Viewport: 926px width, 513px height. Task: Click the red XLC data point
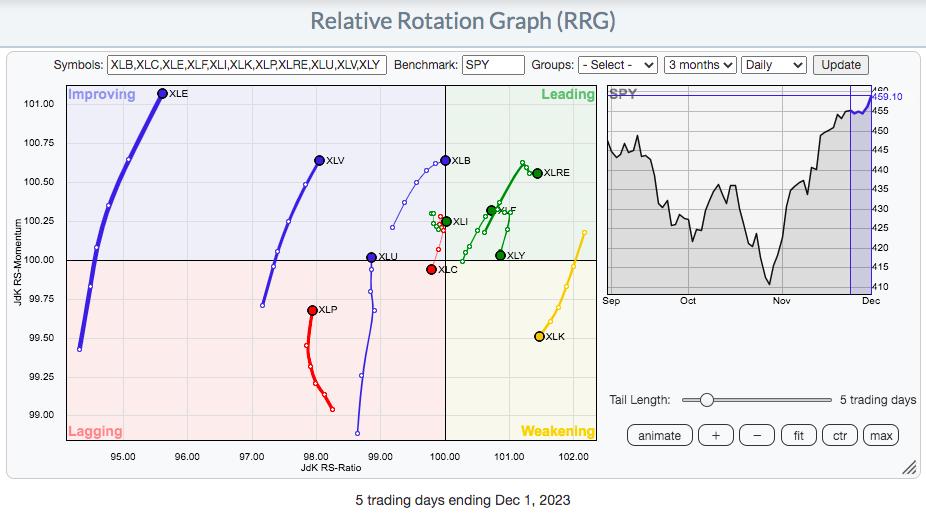tap(431, 269)
